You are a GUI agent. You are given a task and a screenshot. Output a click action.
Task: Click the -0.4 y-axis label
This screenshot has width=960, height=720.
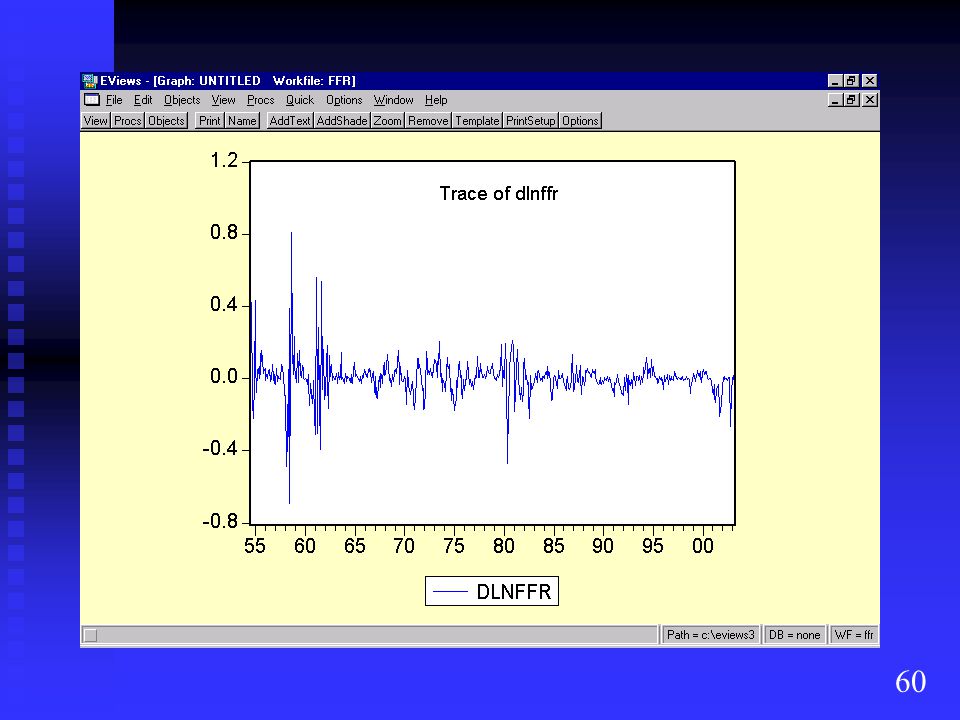point(220,449)
